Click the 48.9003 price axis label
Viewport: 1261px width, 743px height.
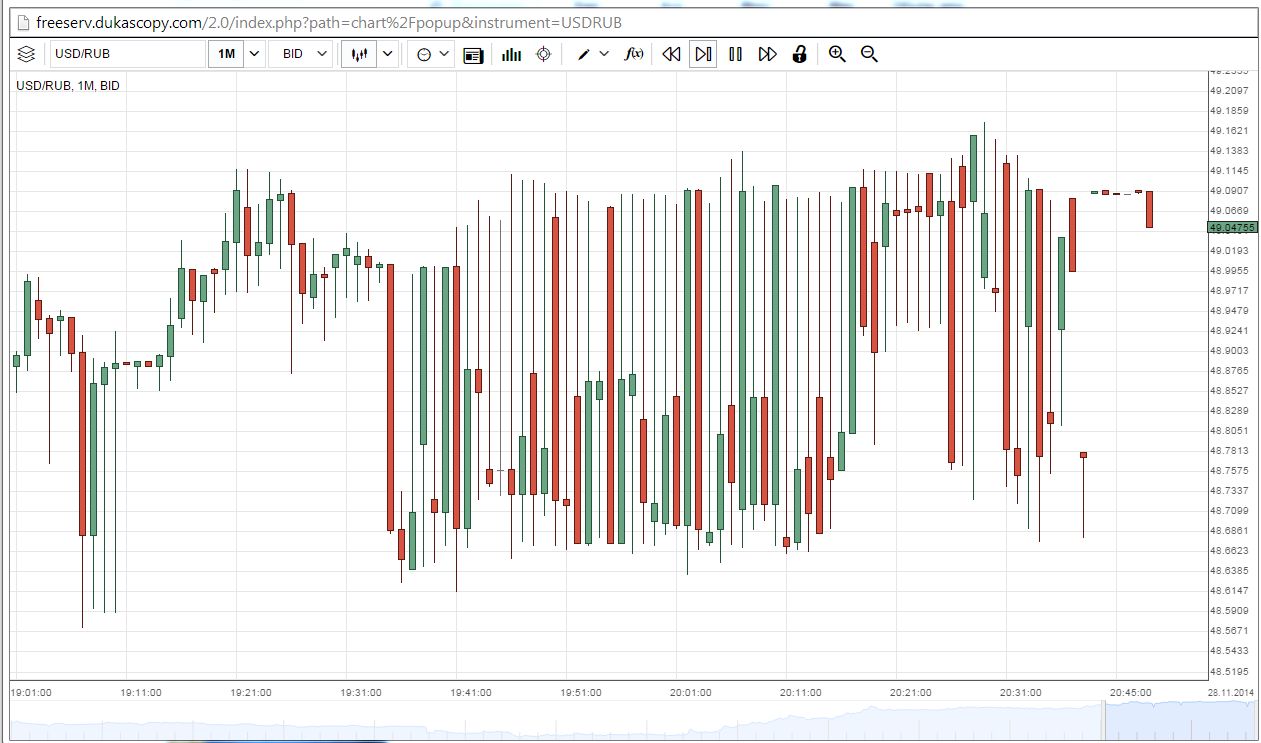1228,351
